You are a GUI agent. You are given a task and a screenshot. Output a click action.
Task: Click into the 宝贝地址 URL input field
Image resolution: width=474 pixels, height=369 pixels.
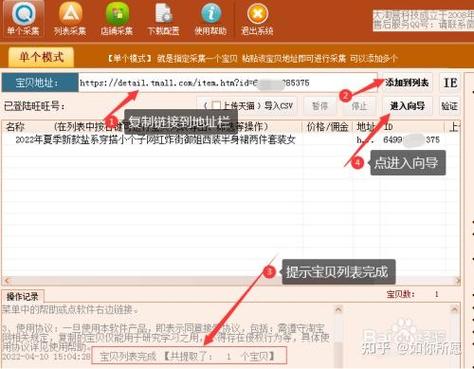228,83
